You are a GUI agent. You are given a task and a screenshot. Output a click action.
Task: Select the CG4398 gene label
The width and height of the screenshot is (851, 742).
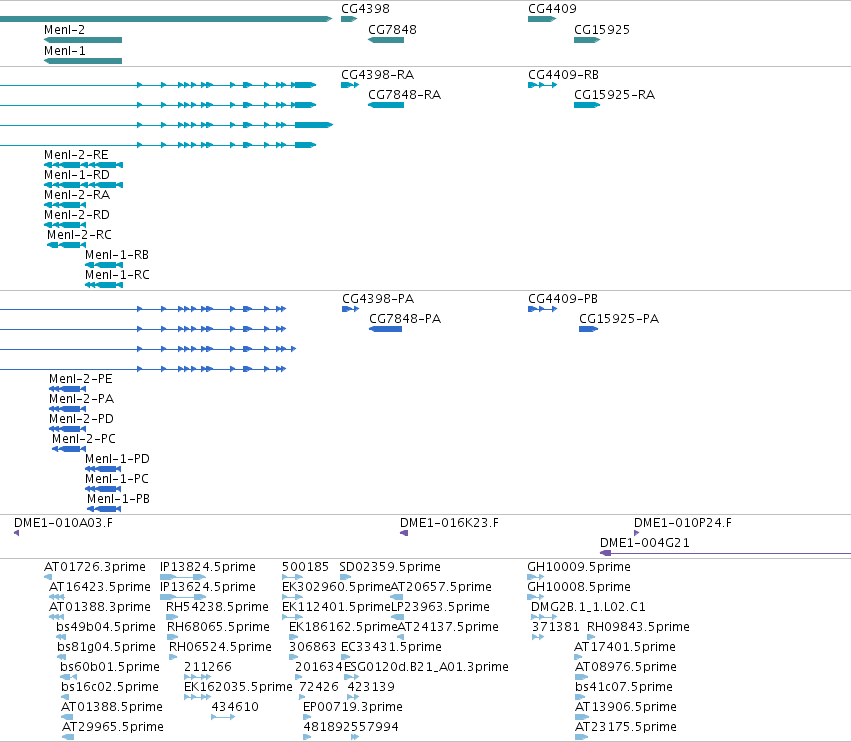[x=365, y=9]
